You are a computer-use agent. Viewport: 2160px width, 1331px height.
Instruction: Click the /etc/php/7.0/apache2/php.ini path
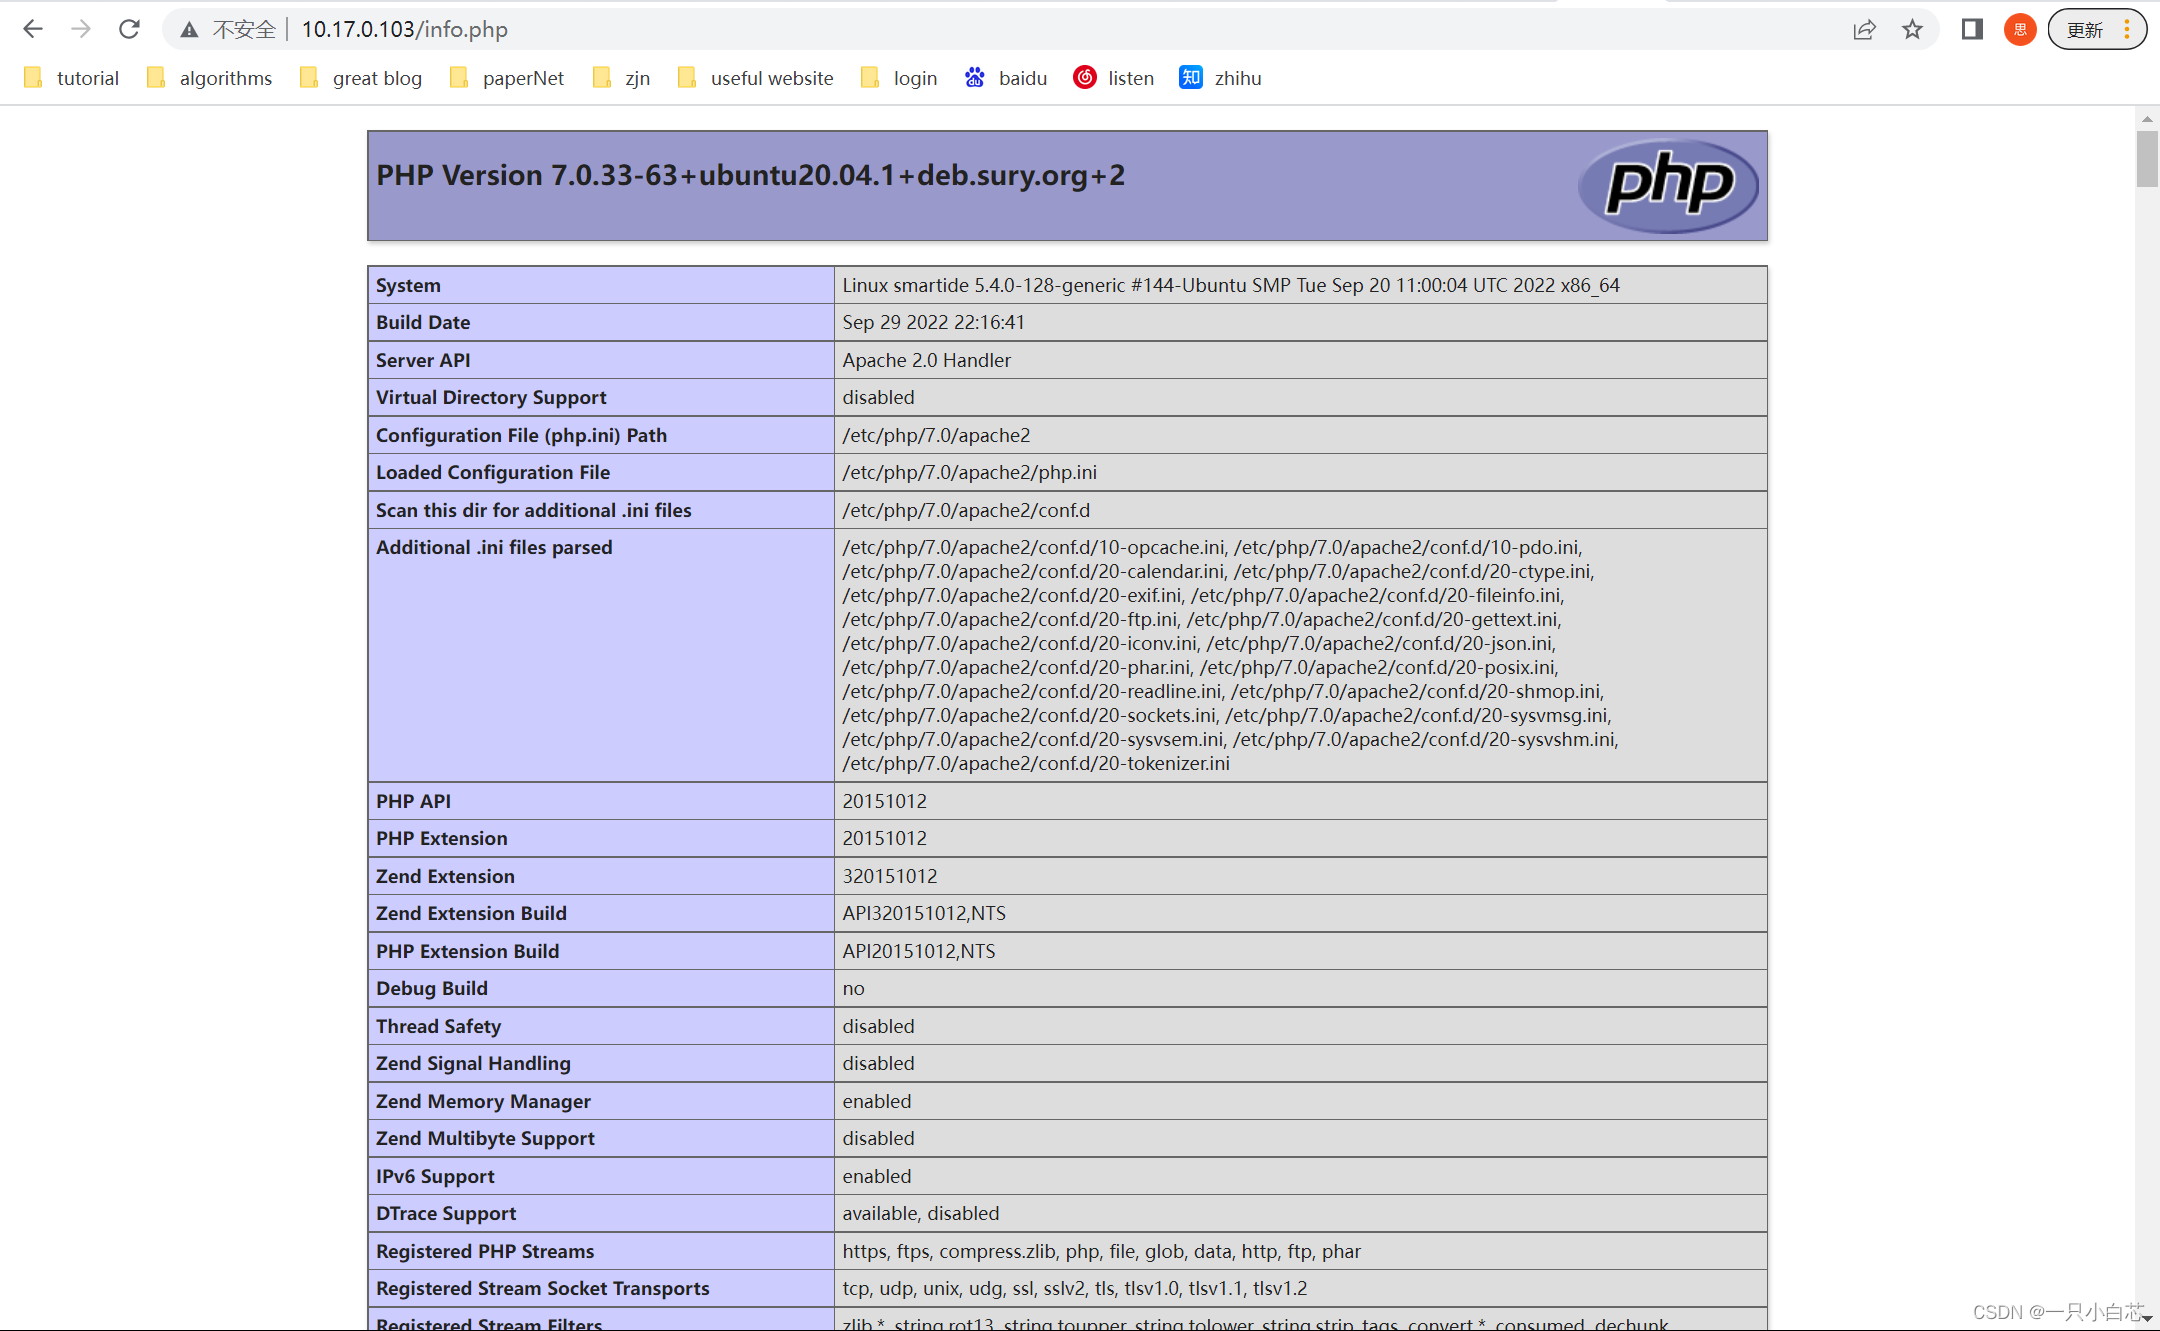pos(969,473)
